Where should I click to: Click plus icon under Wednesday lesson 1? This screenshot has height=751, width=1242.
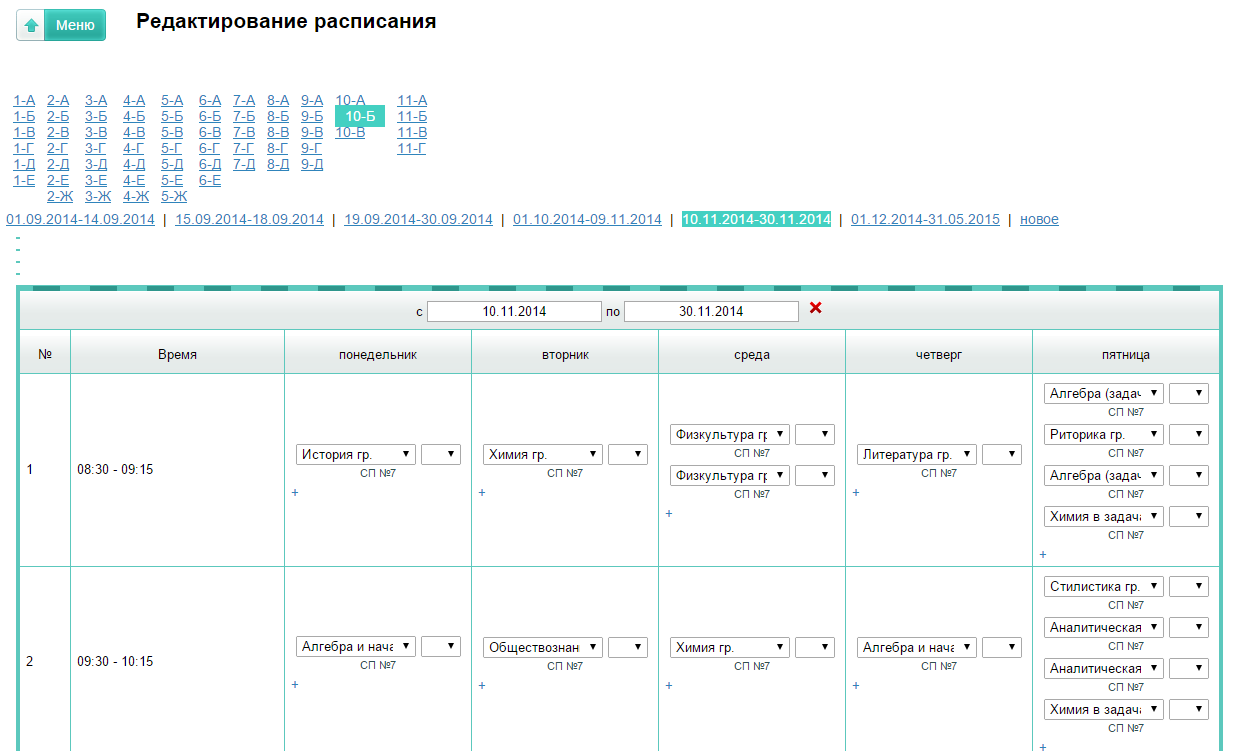(668, 513)
